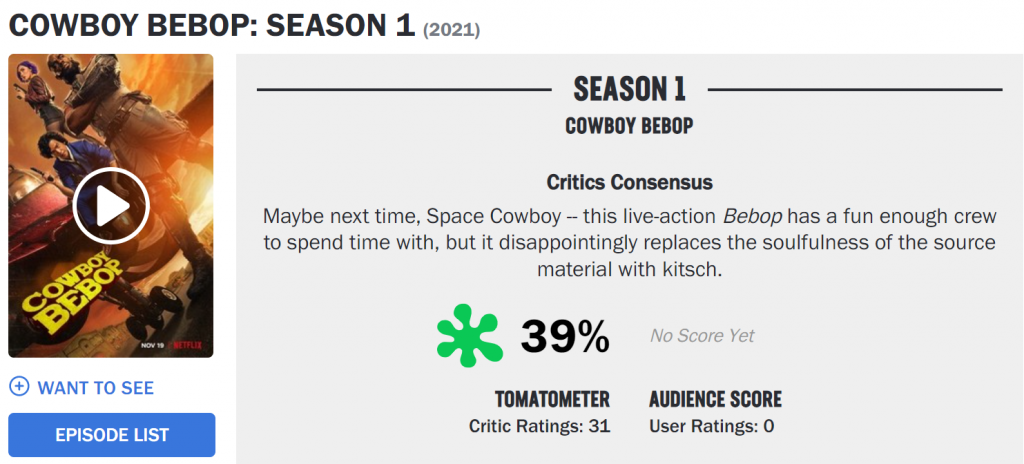1024x464 pixels.
Task: Open the Cowboy Bebop series link under Season 1
Action: click(x=630, y=126)
